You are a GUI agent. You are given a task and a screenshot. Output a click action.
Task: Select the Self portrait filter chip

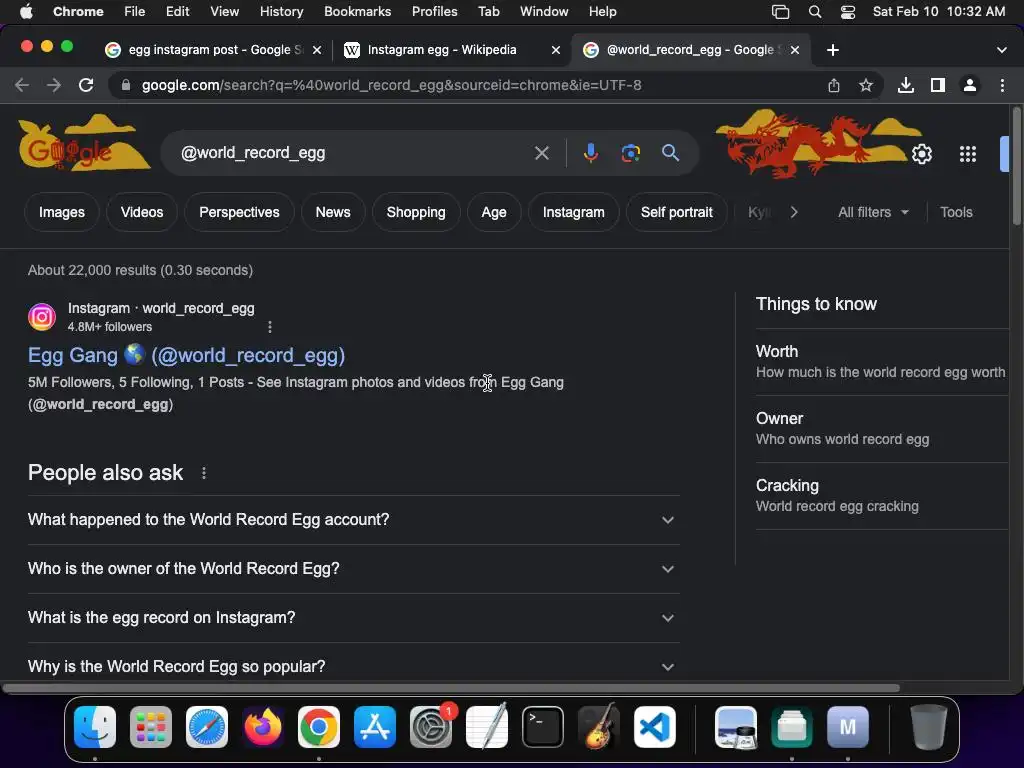[x=677, y=212]
